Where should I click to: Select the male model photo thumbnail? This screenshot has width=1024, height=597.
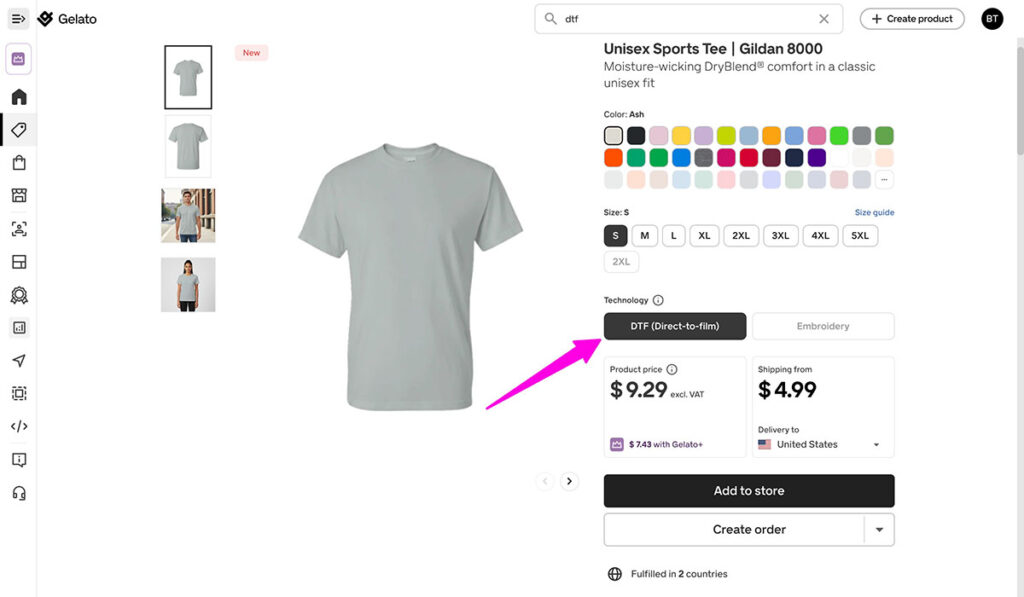pos(188,215)
